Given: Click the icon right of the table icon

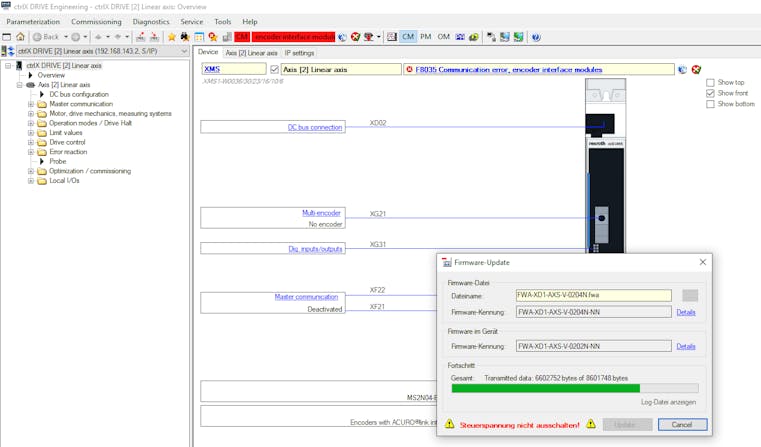Looking at the screenshot, I should pyautogui.click(x=213, y=37).
